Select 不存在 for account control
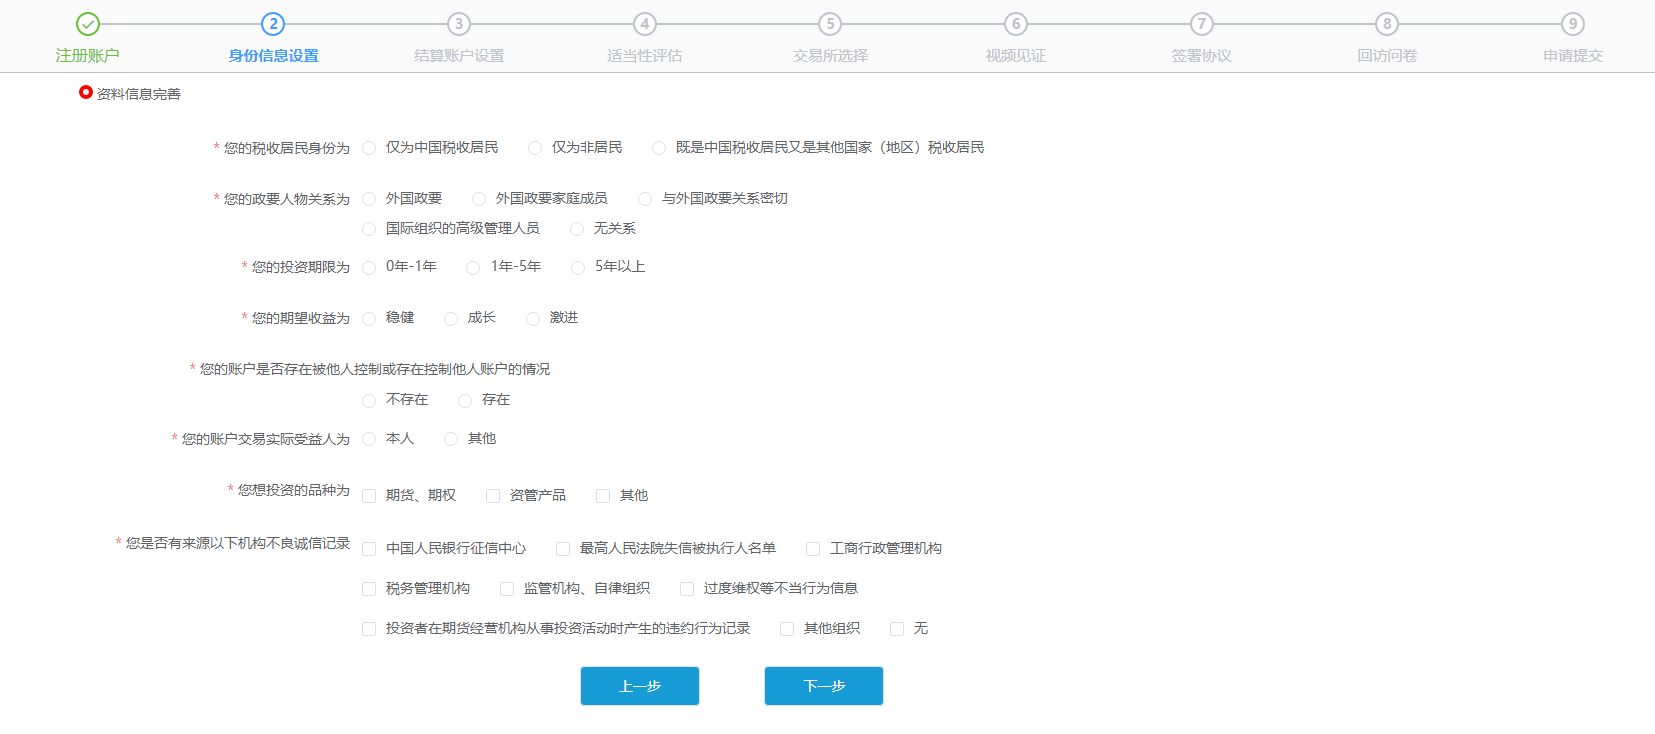This screenshot has height=734, width=1655. point(369,400)
